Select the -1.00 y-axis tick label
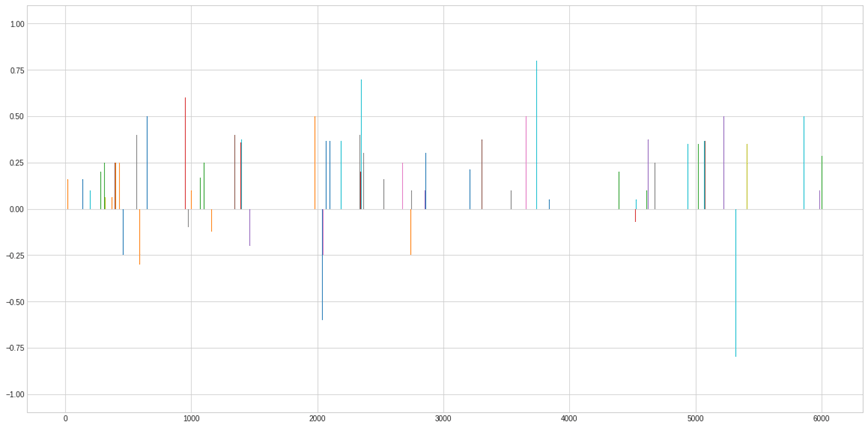This screenshot has height=428, width=868. coord(13,394)
